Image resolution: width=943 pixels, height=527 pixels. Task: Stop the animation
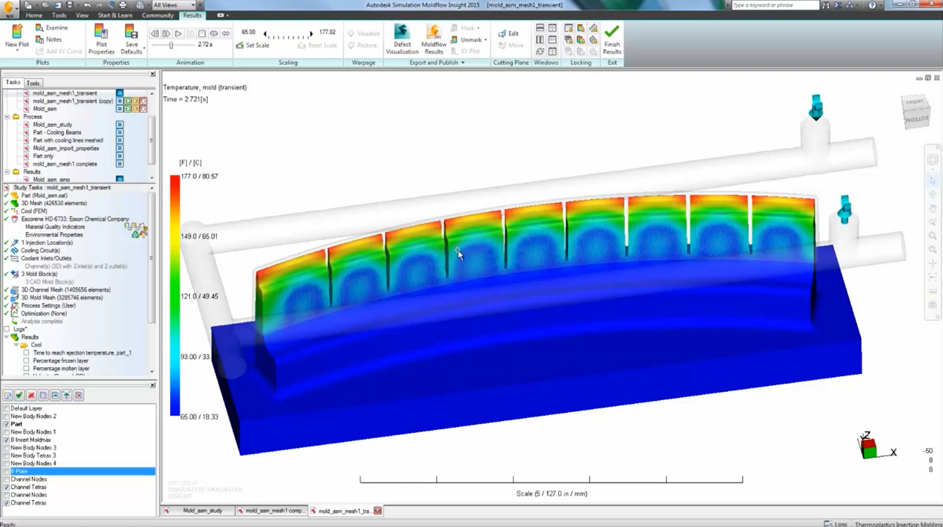[x=202, y=34]
